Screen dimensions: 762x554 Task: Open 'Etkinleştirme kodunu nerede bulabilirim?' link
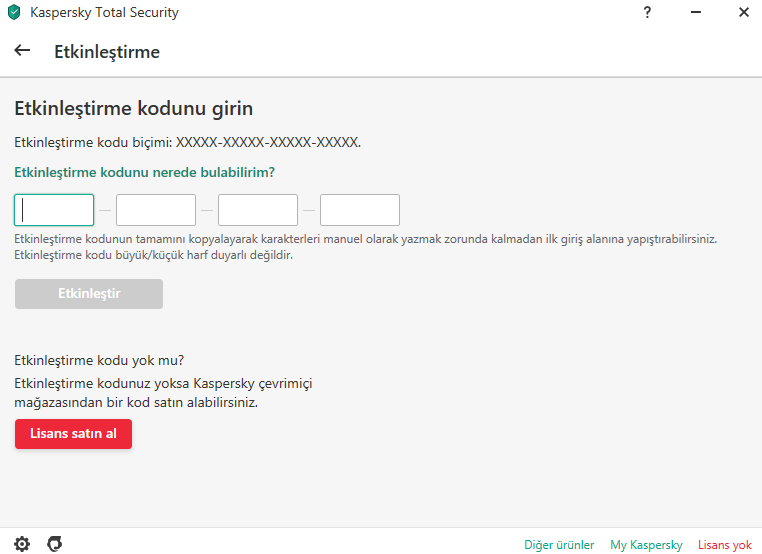144,173
